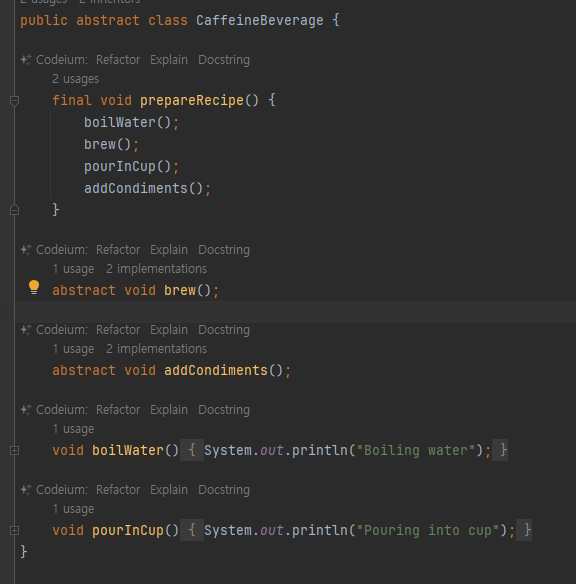Click the fold end marker of prepareRecipe

point(14,210)
